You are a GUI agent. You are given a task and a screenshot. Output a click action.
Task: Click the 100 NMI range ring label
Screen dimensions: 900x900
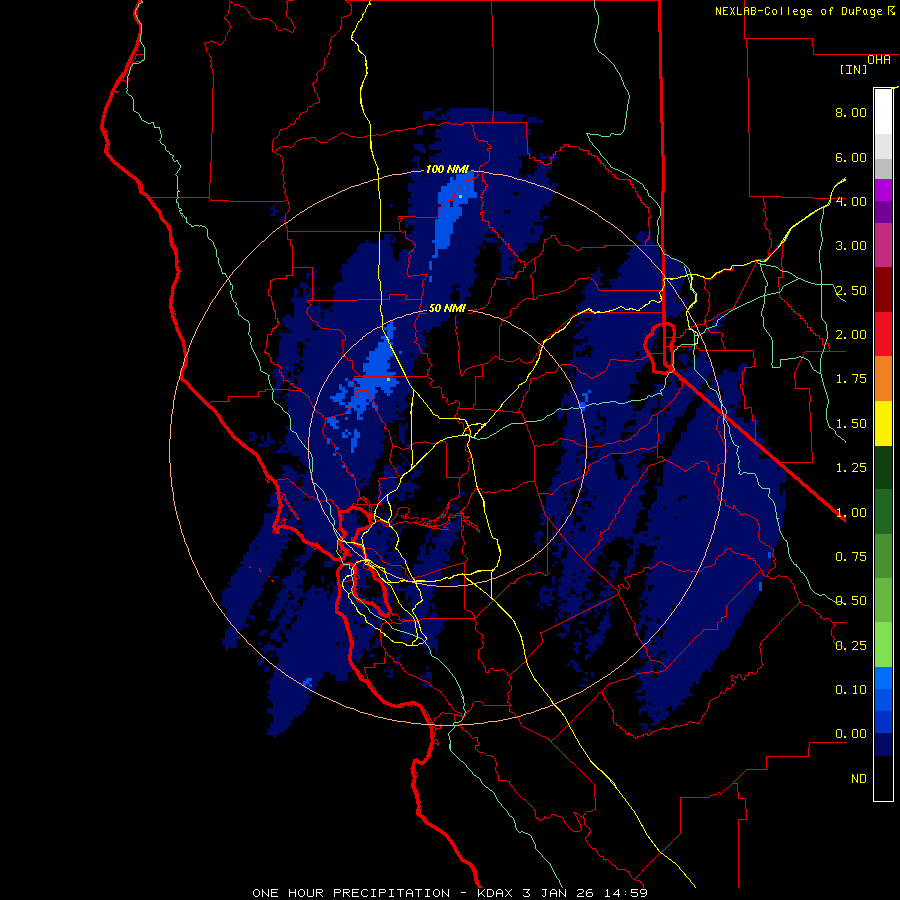tap(447, 169)
